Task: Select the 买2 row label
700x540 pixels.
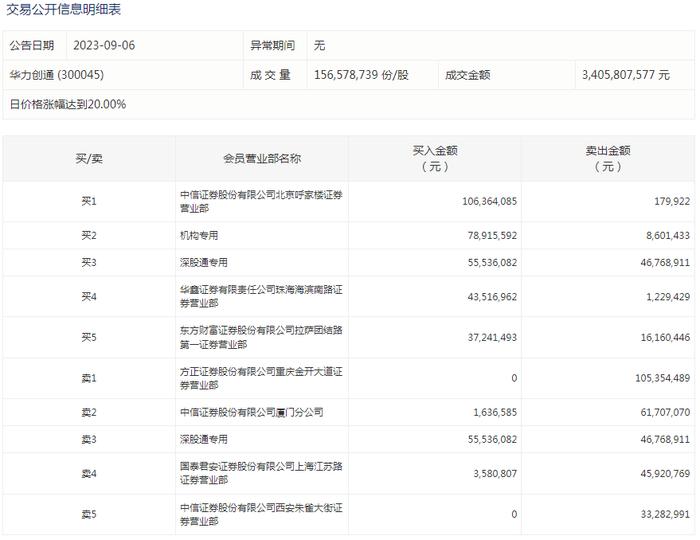Action: coord(89,235)
